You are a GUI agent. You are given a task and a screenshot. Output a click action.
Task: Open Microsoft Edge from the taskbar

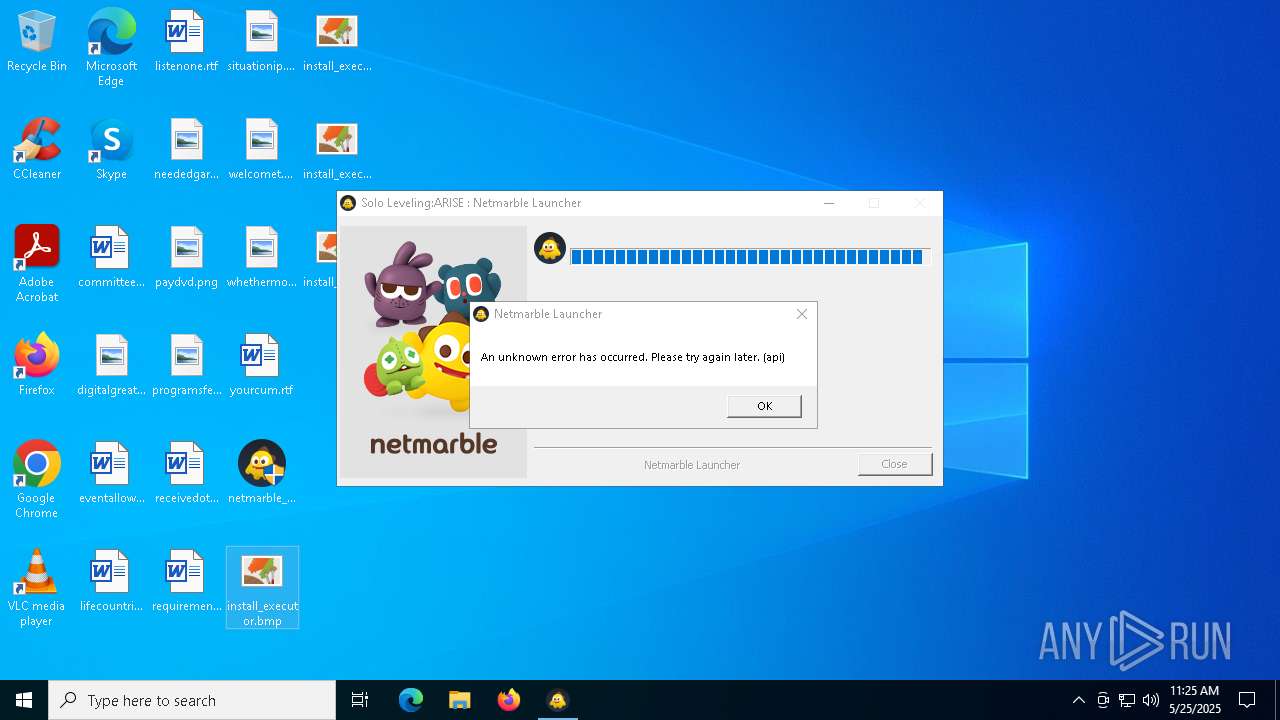pyautogui.click(x=411, y=700)
